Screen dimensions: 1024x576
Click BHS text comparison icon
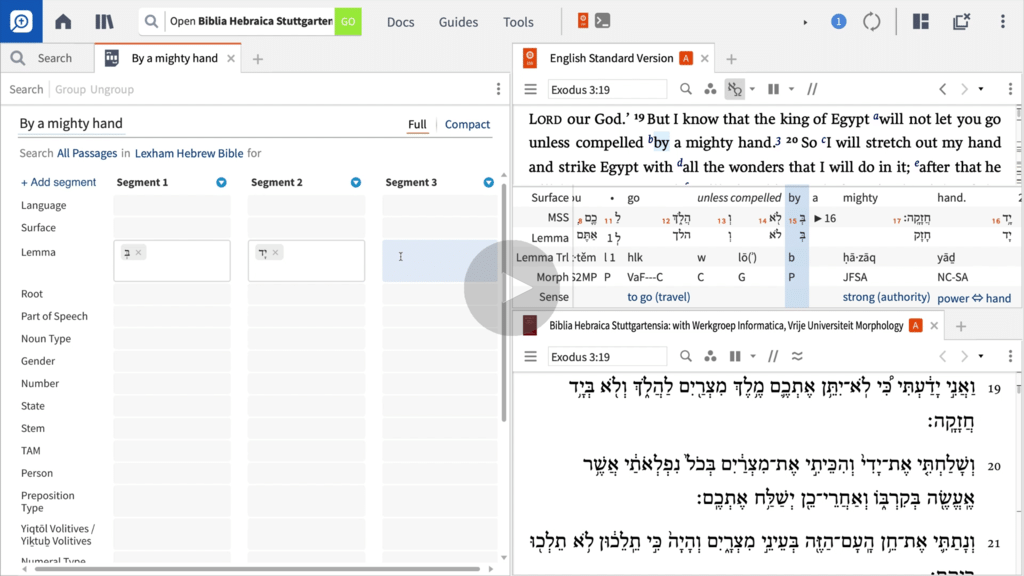click(797, 356)
